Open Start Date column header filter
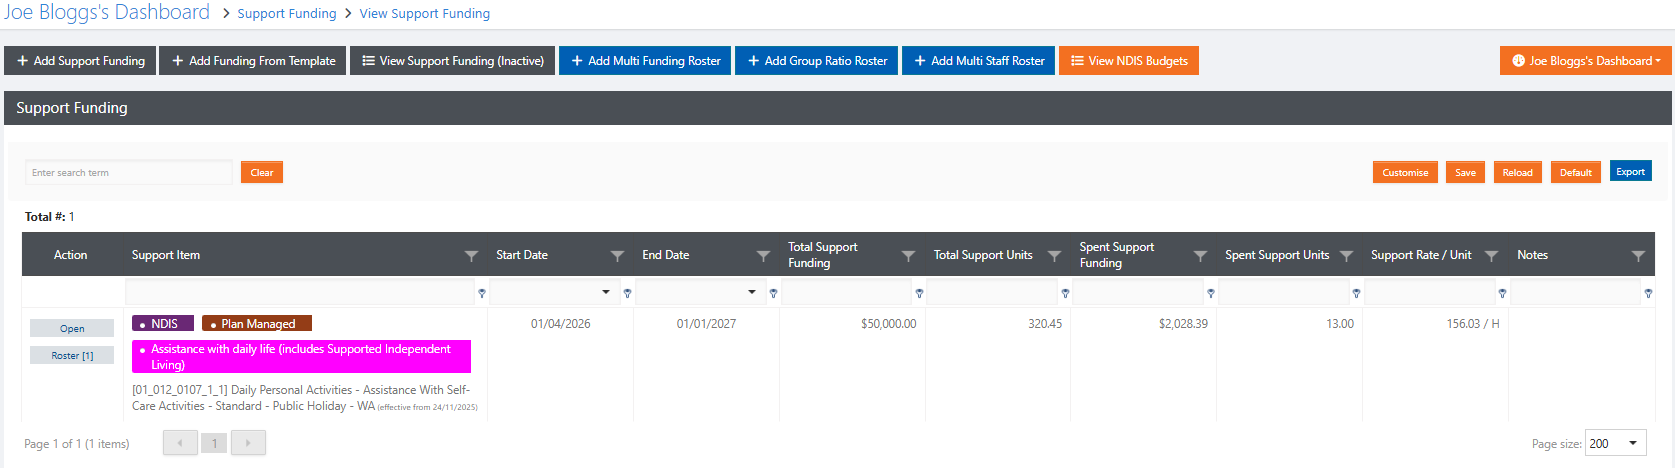The width and height of the screenshot is (1675, 468). [x=617, y=256]
